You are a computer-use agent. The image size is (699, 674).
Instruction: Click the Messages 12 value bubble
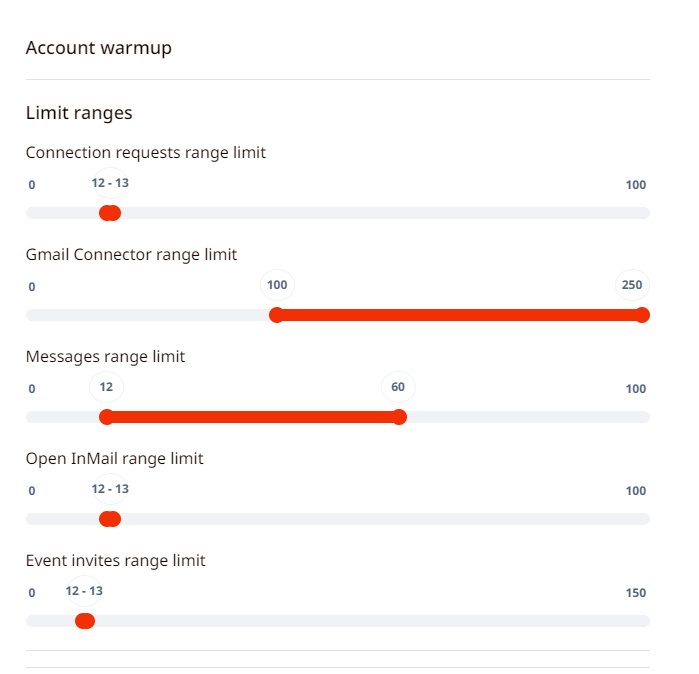pos(106,387)
